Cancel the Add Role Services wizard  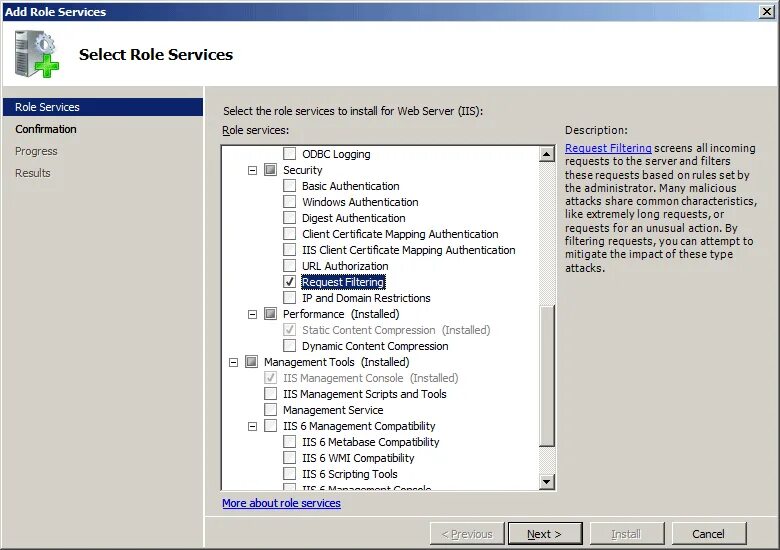(709, 534)
